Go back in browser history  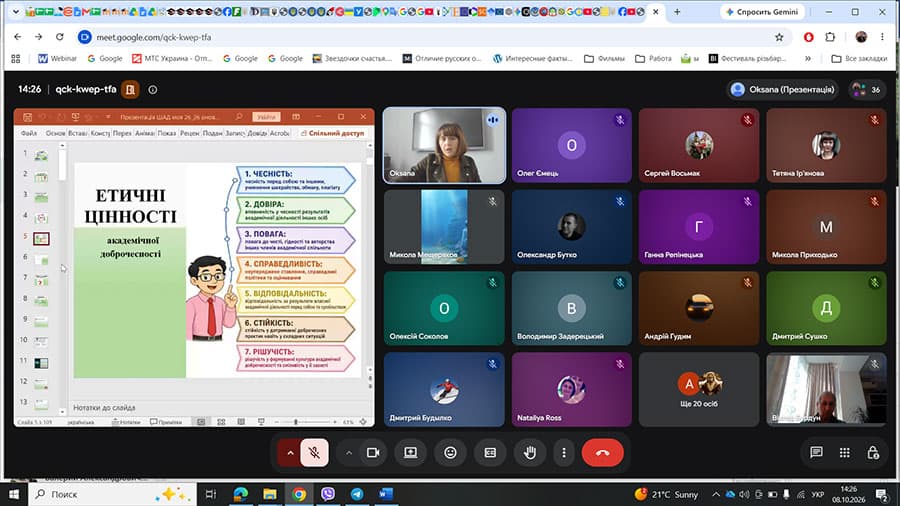coord(18,37)
